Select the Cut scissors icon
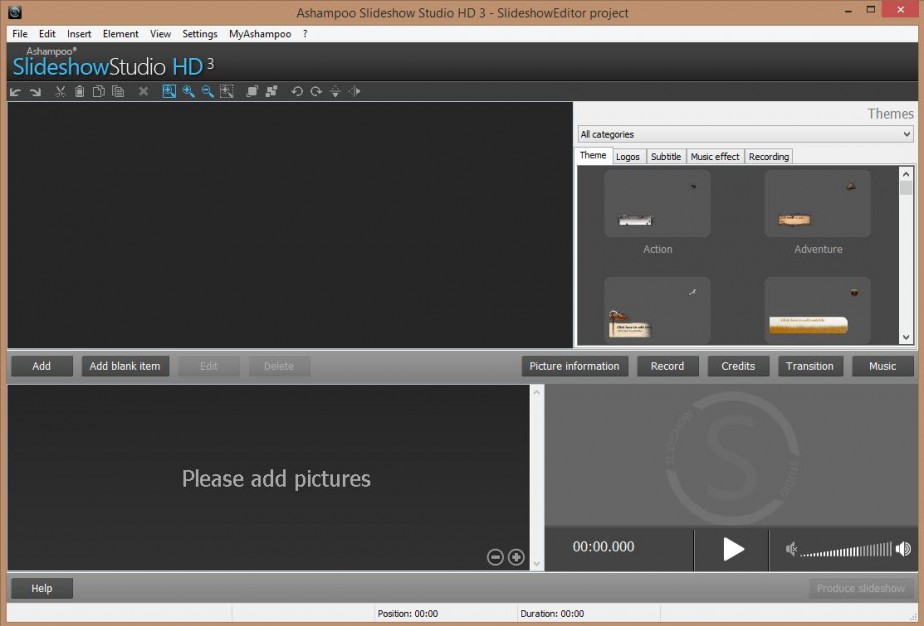The height and width of the screenshot is (626, 924). click(60, 91)
